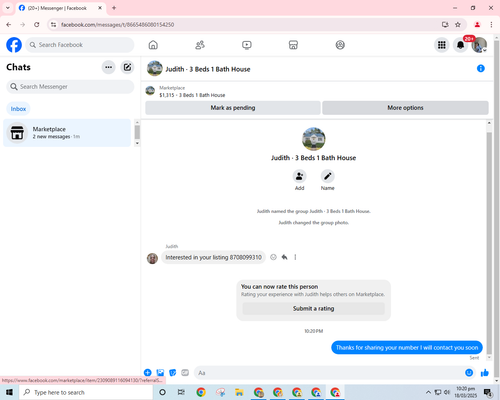Viewport: 500px width, 400px height.
Task: Choose a GIF in composer
Action: click(185, 373)
